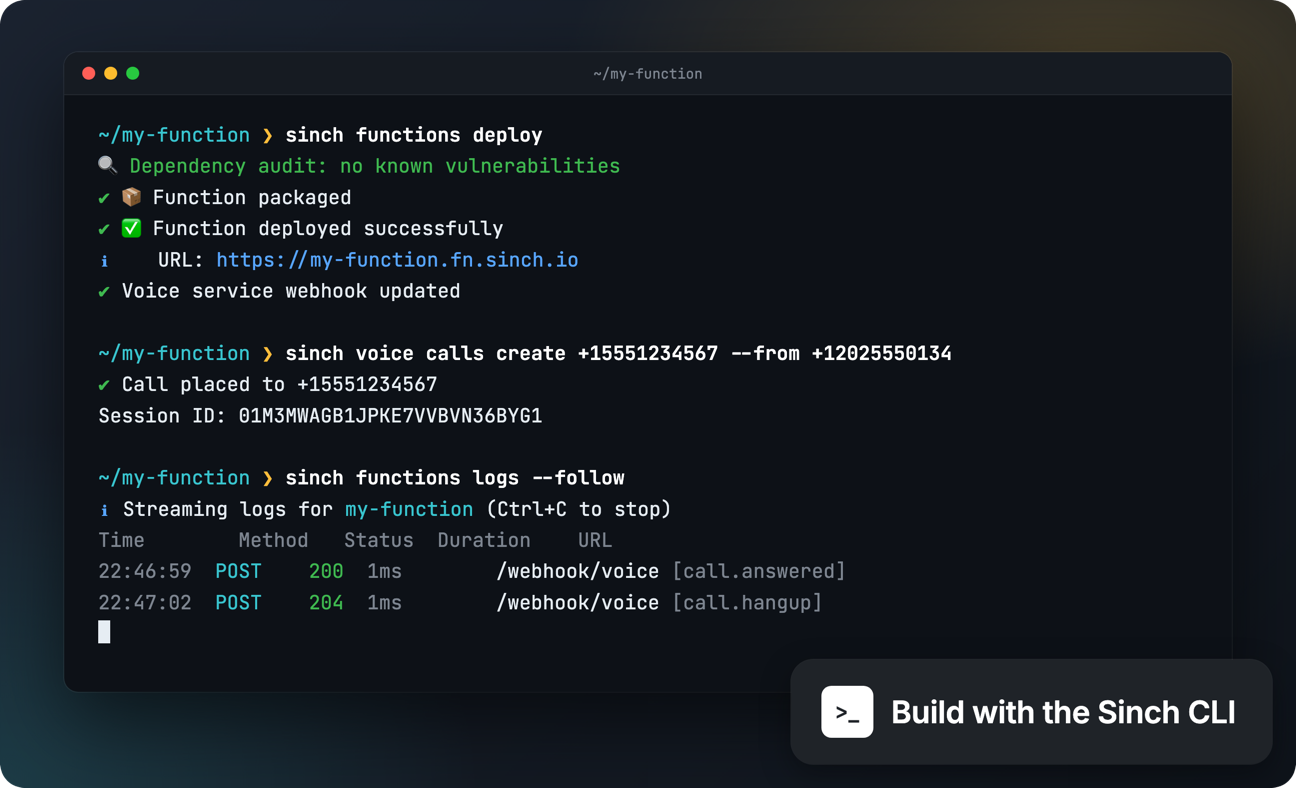
Task: Click the prompt arrow before 'sinch voice calls'
Action: (x=267, y=353)
